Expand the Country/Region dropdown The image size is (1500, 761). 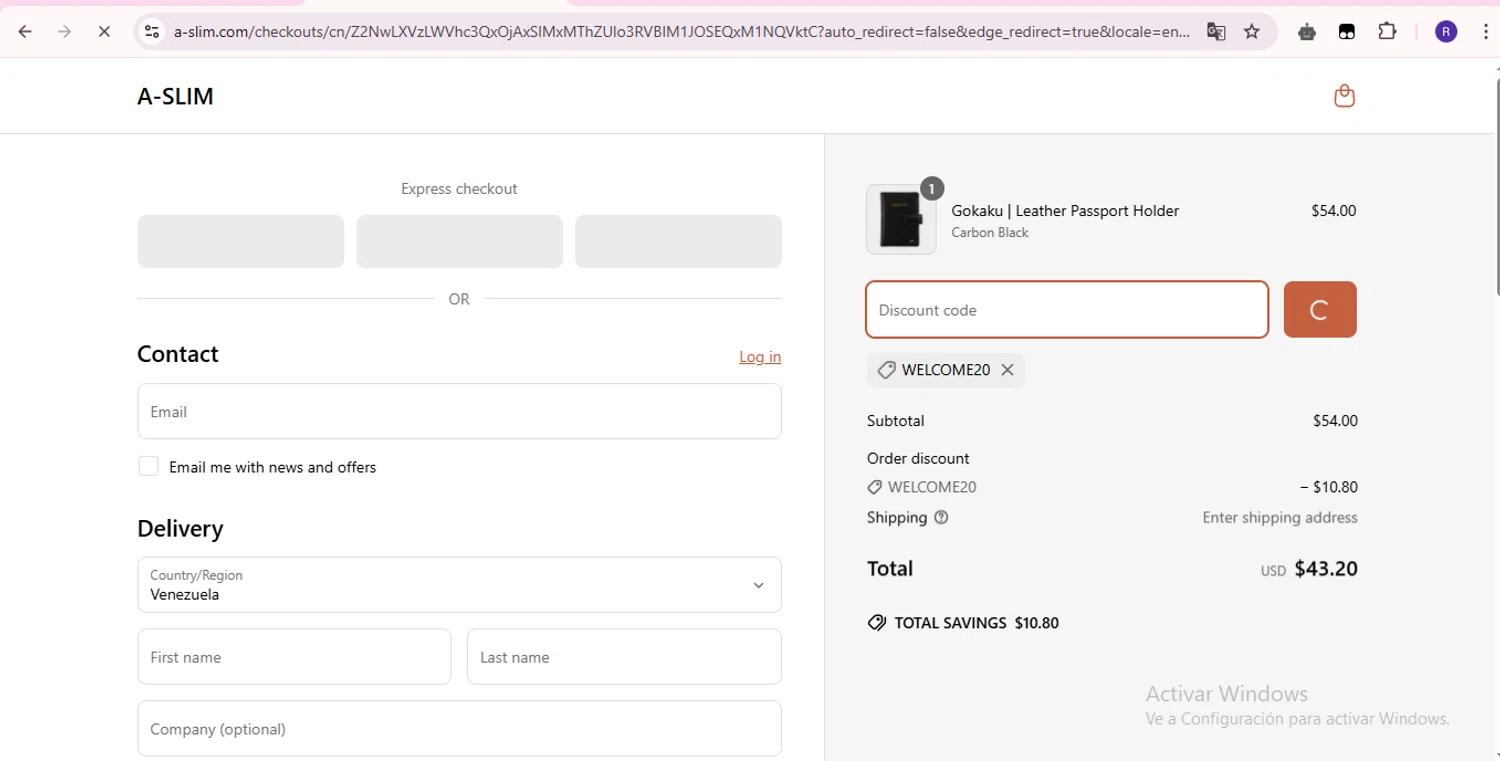459,585
